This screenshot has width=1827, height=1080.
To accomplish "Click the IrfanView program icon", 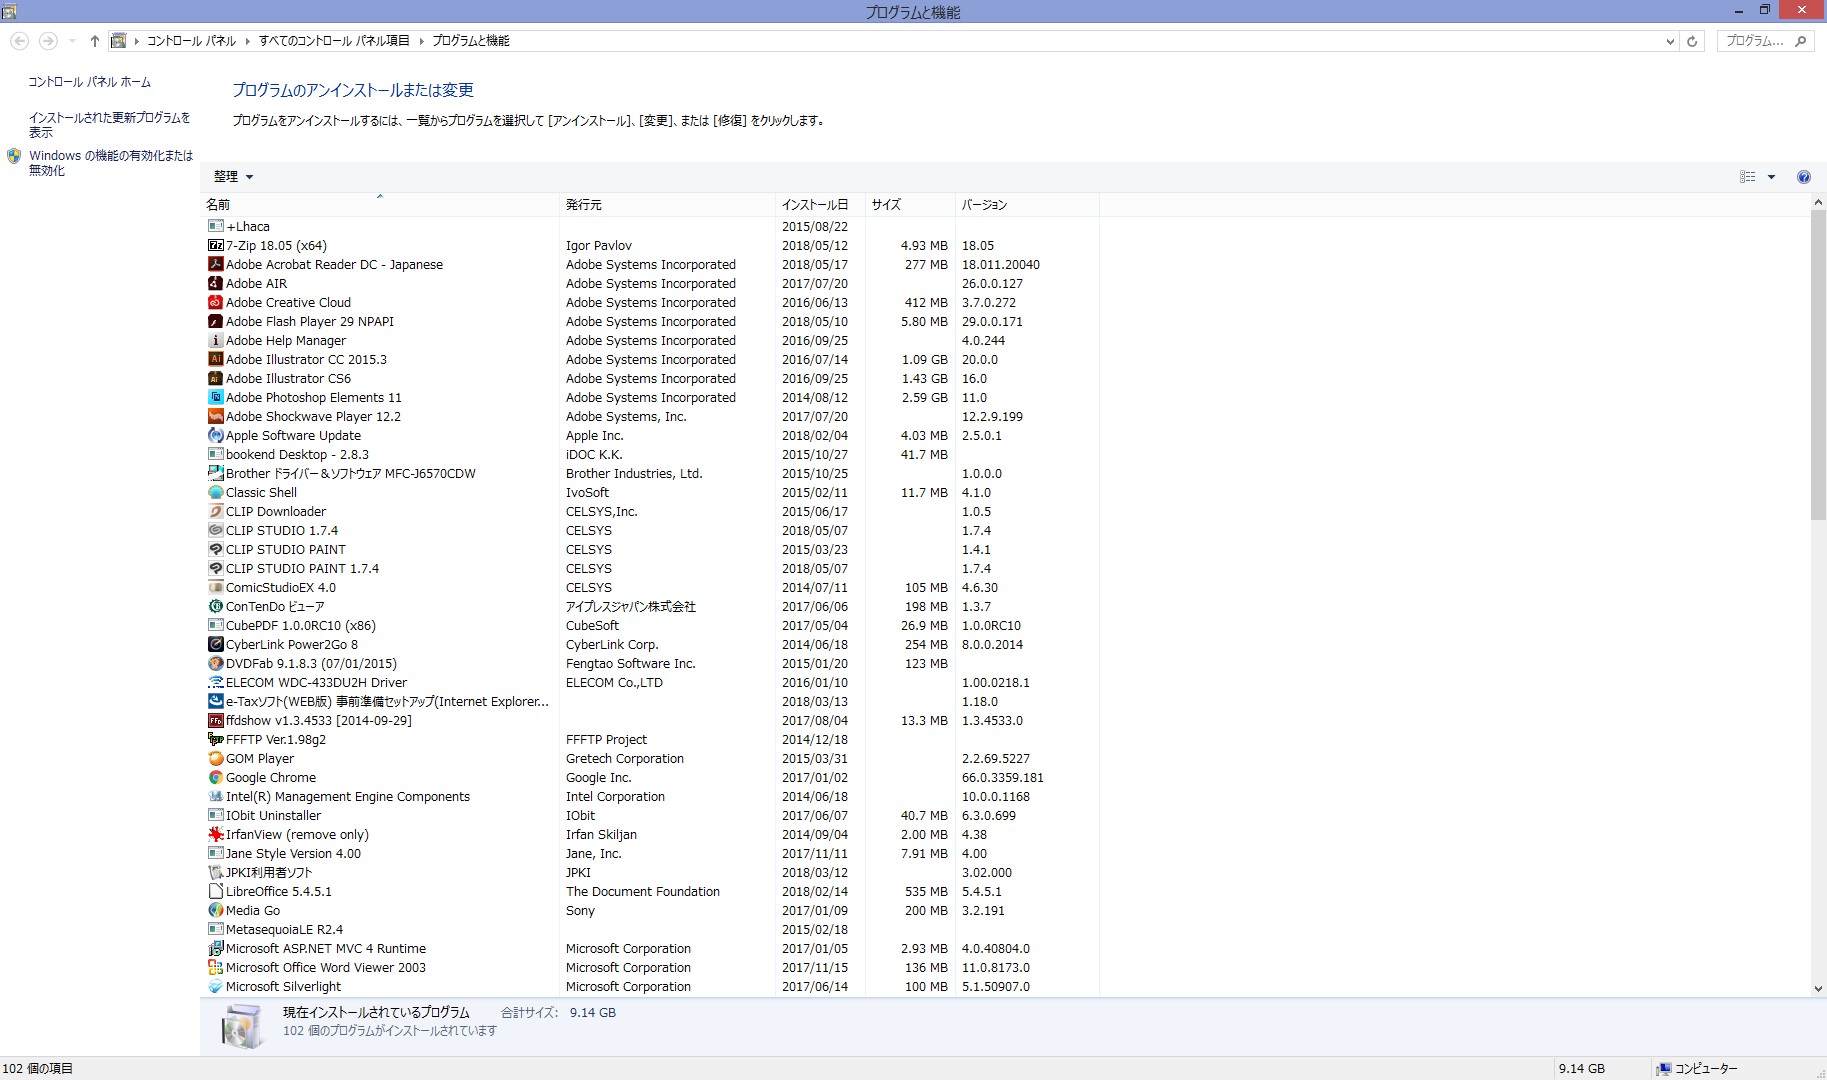I will pyautogui.click(x=215, y=834).
